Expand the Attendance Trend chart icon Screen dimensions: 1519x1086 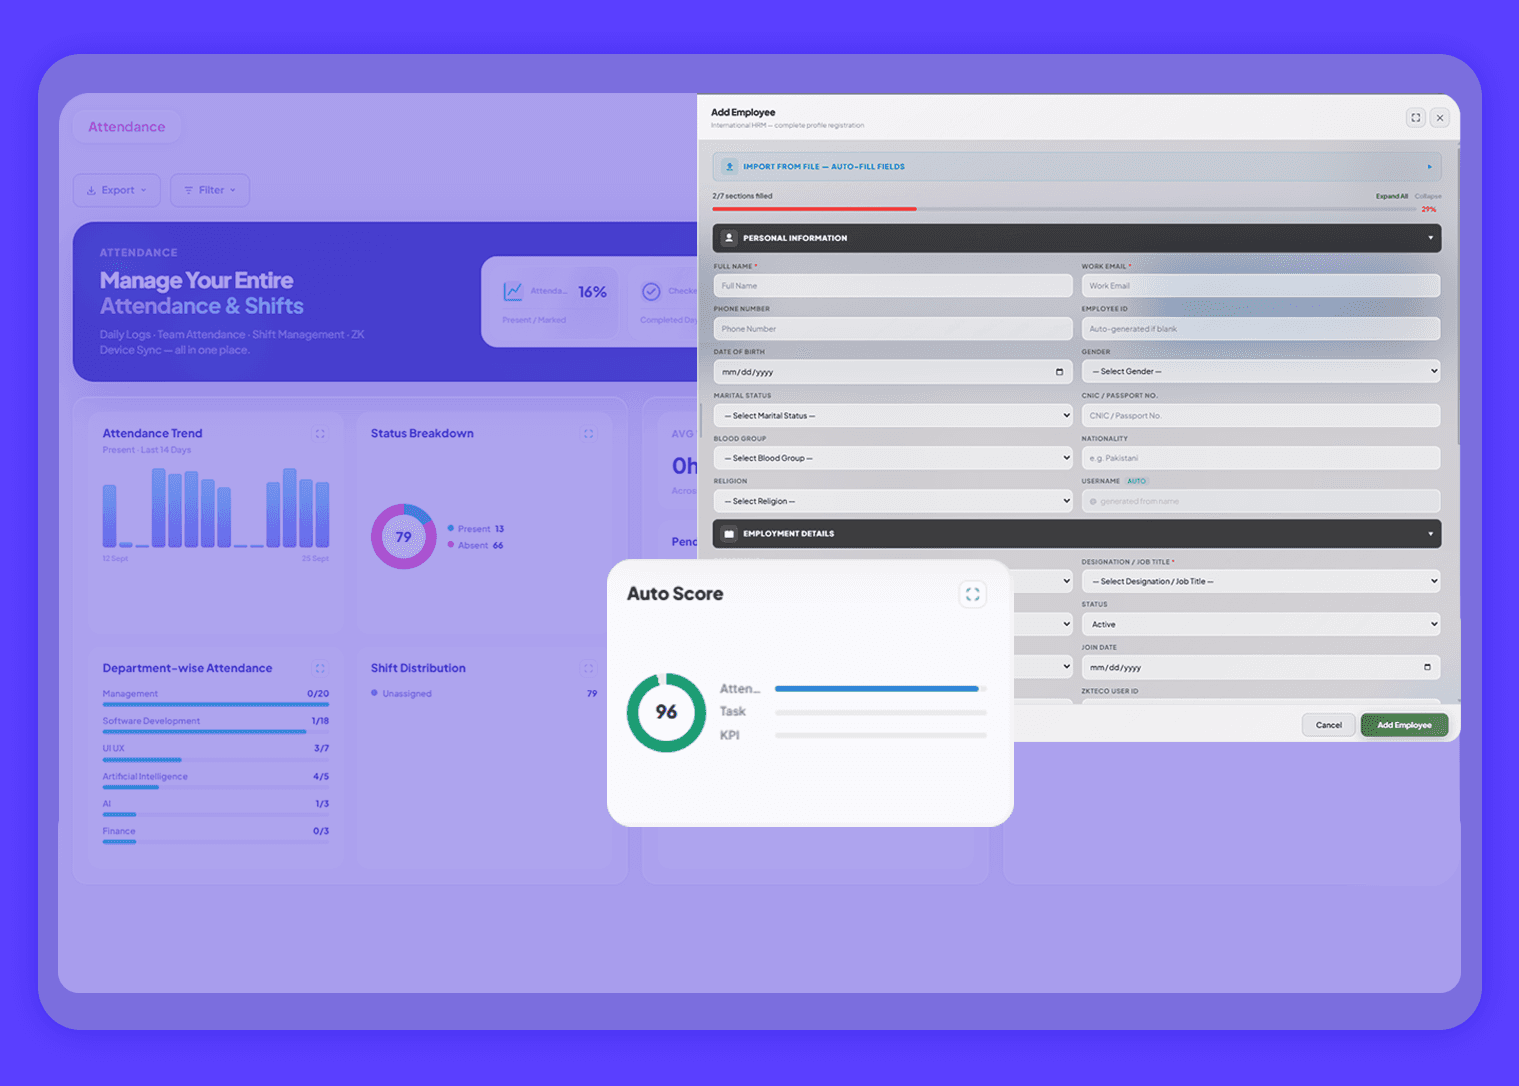(x=320, y=434)
